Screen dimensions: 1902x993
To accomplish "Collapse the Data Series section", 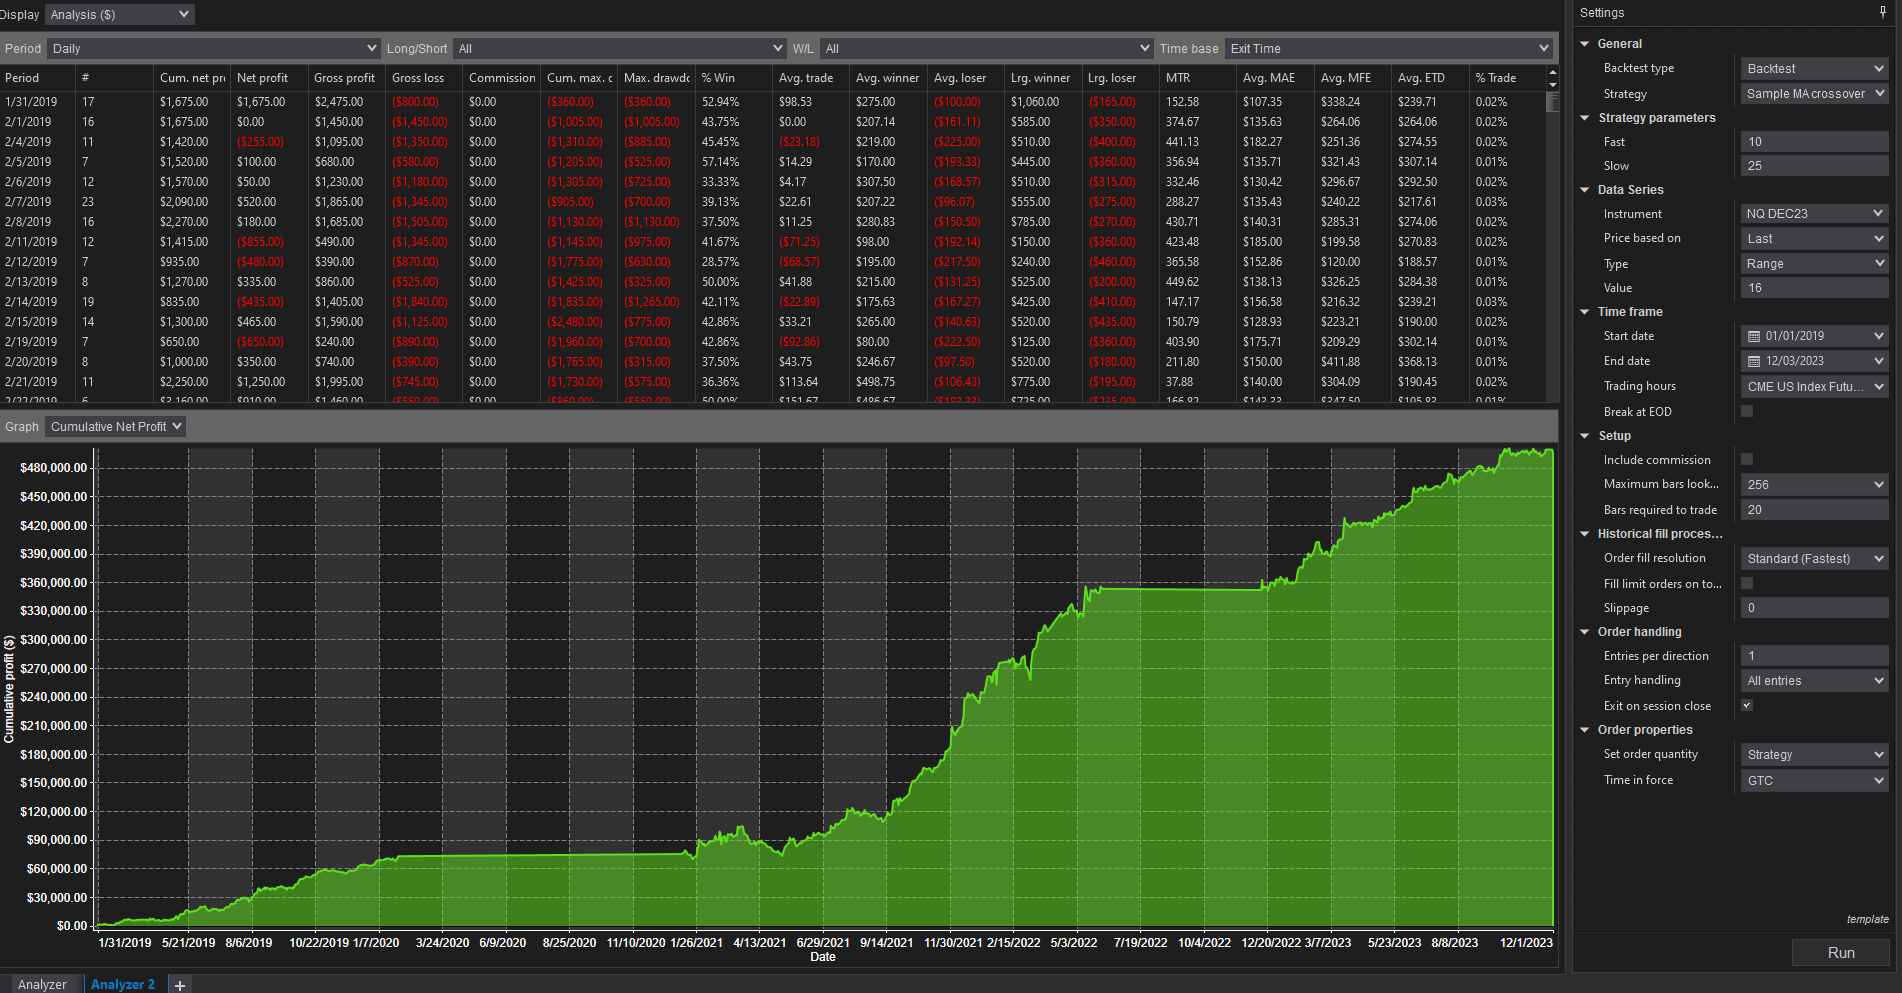I will [x=1585, y=190].
